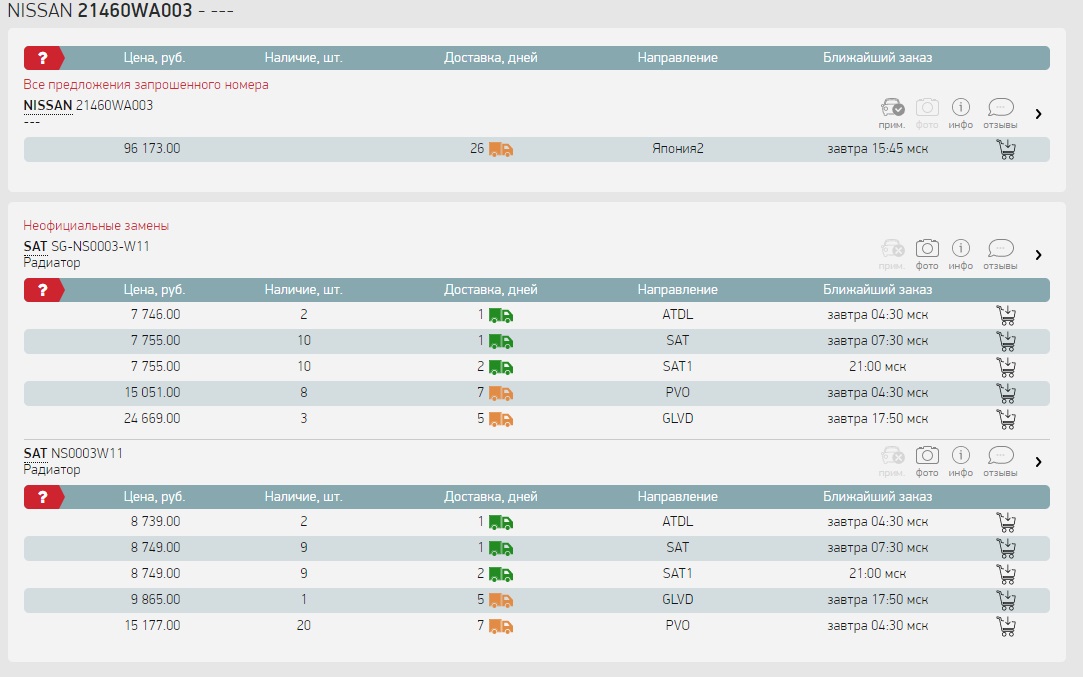Viewport: 1083px width, 677px height.
Task: Click Ближайший заказ header in NISSAN table
Action: pyautogui.click(x=877, y=58)
